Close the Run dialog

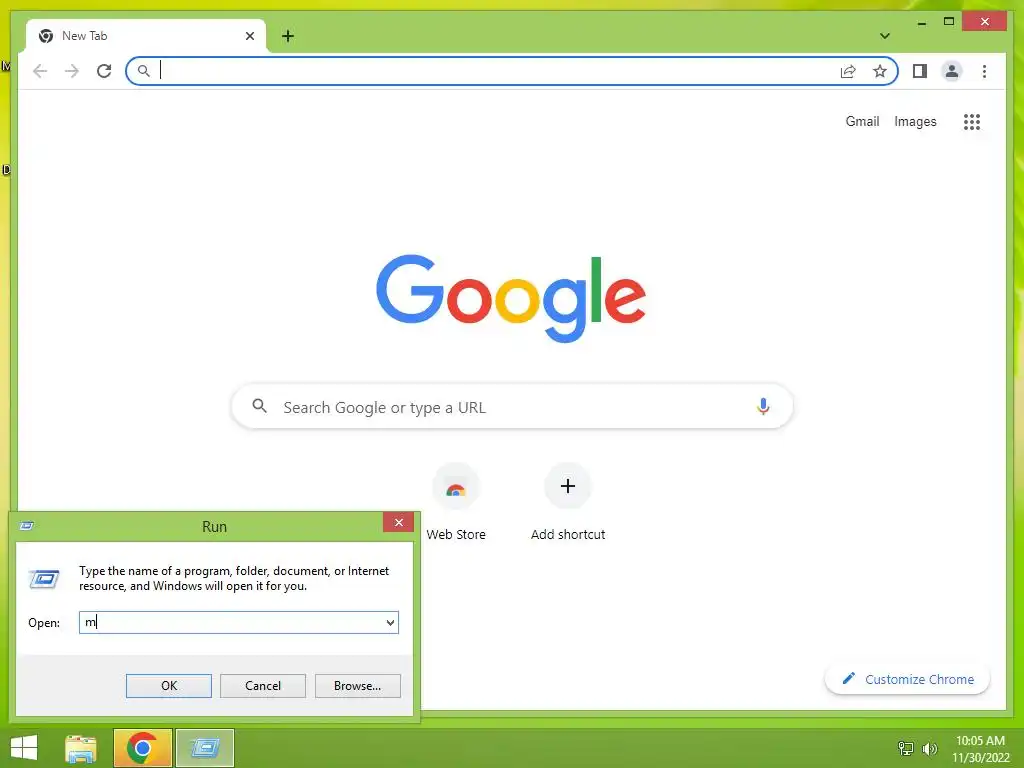398,522
